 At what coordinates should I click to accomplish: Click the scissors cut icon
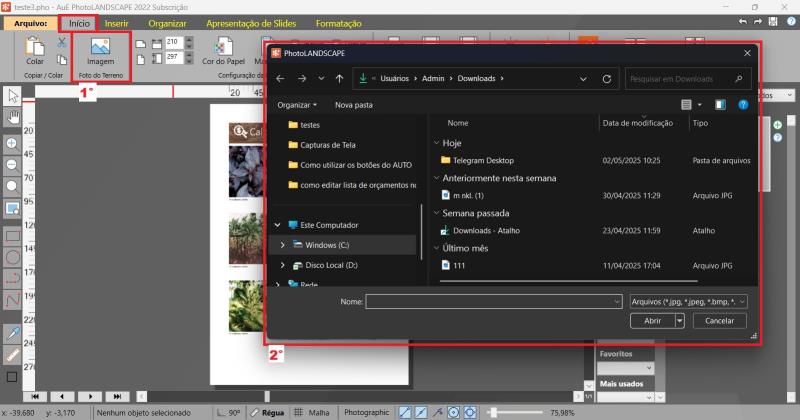62,42
